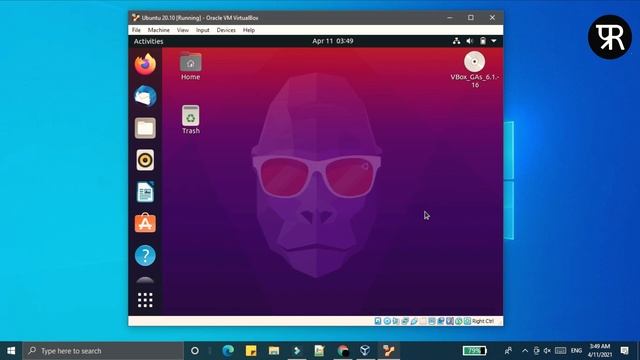Open Sticky Notes on the taskbar
The height and width of the screenshot is (360, 640).
click(x=251, y=351)
